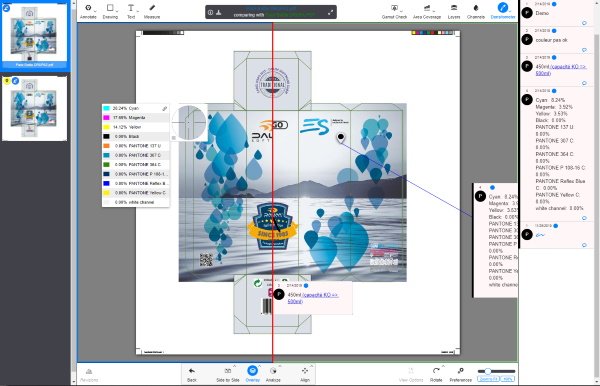
Task: Open the Analyze tool
Action: click(x=273, y=374)
